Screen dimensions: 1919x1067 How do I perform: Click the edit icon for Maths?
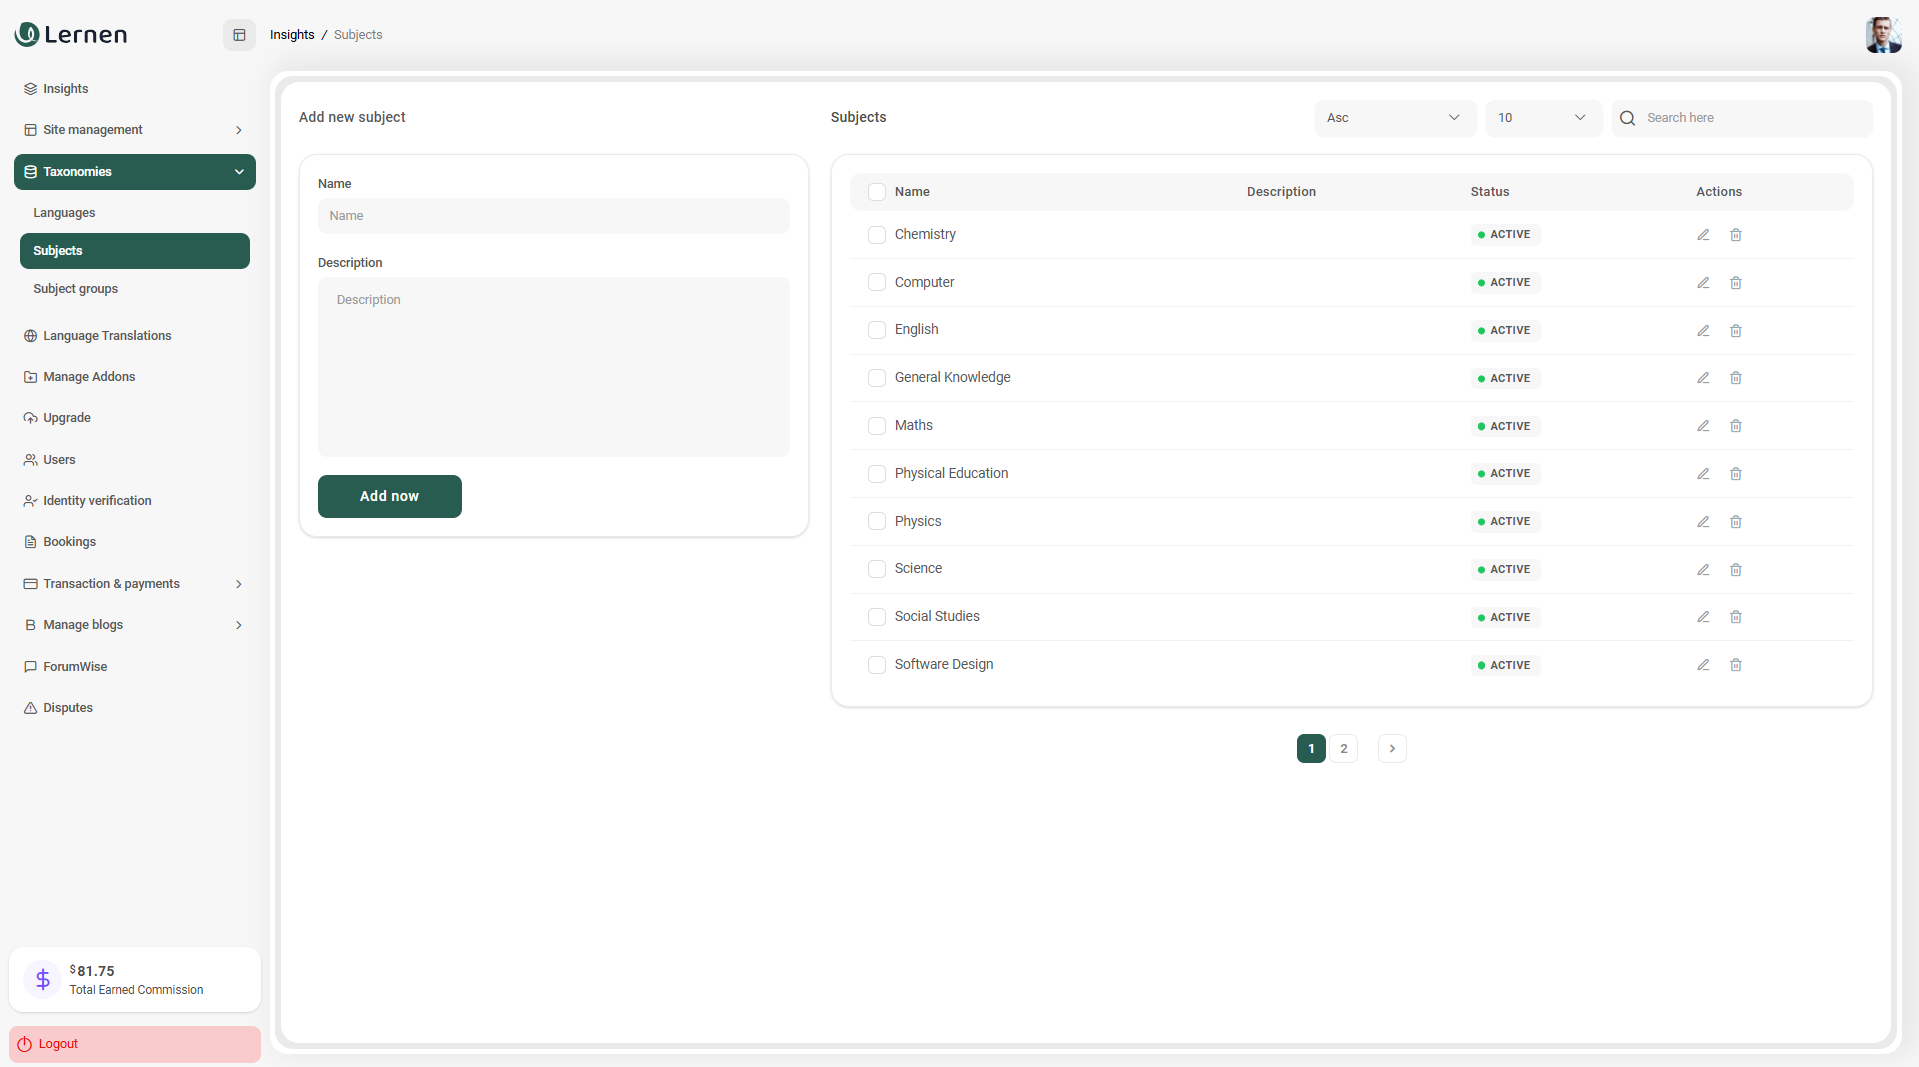click(1703, 426)
